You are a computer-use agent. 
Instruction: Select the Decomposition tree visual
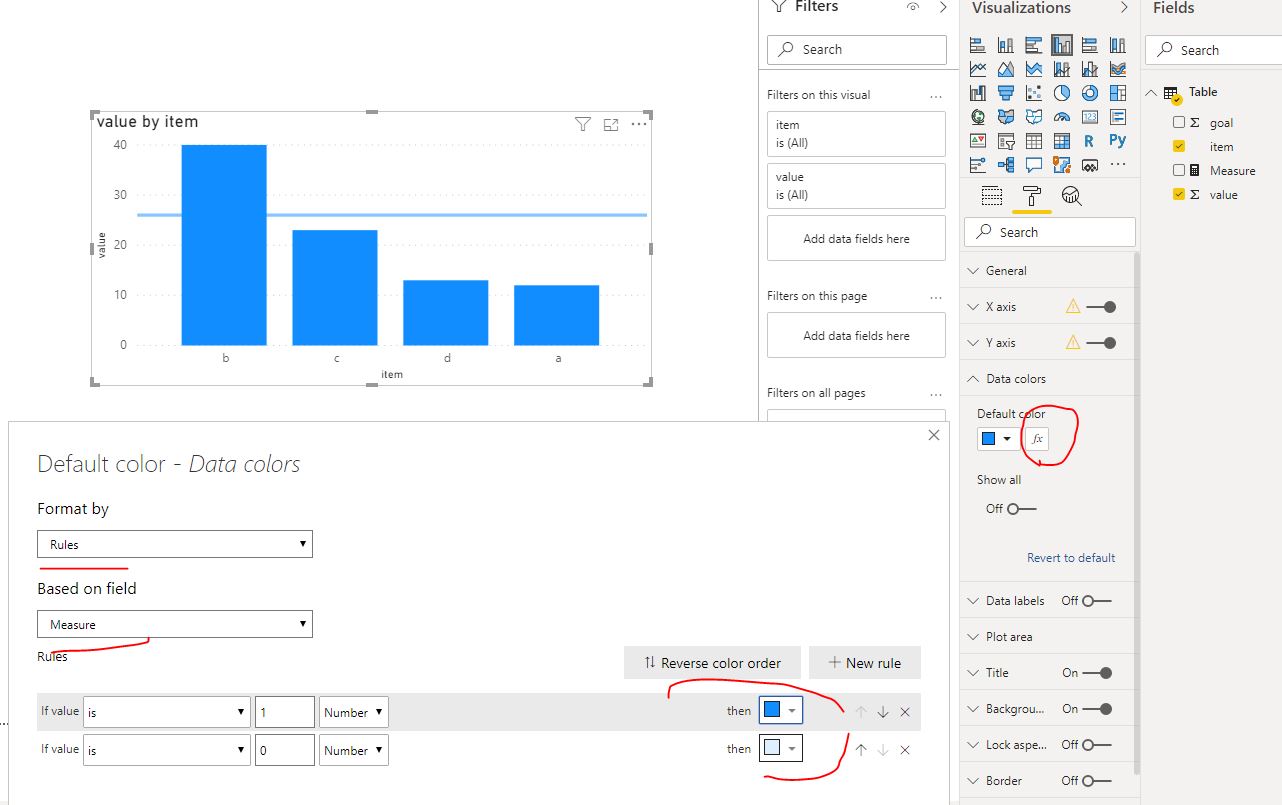[x=1006, y=165]
